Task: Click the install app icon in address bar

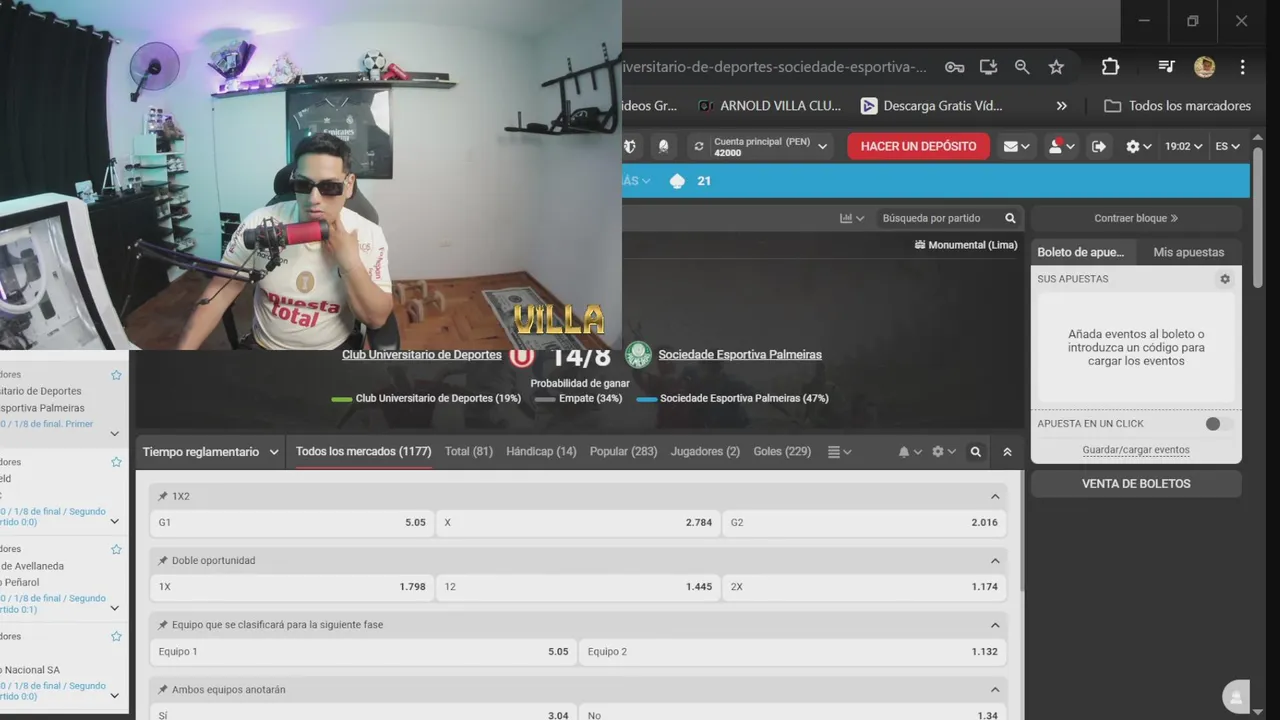Action: click(x=988, y=67)
